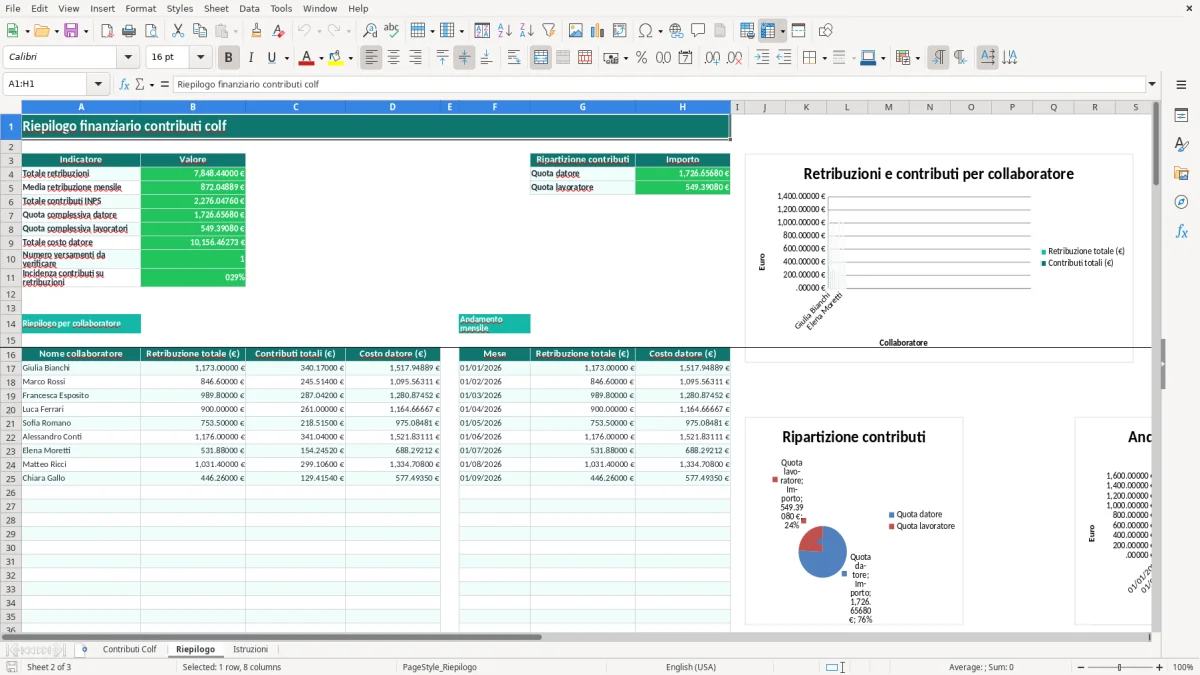This screenshot has width=1200, height=675.
Task: Sort ascending
Action: pos(505,31)
